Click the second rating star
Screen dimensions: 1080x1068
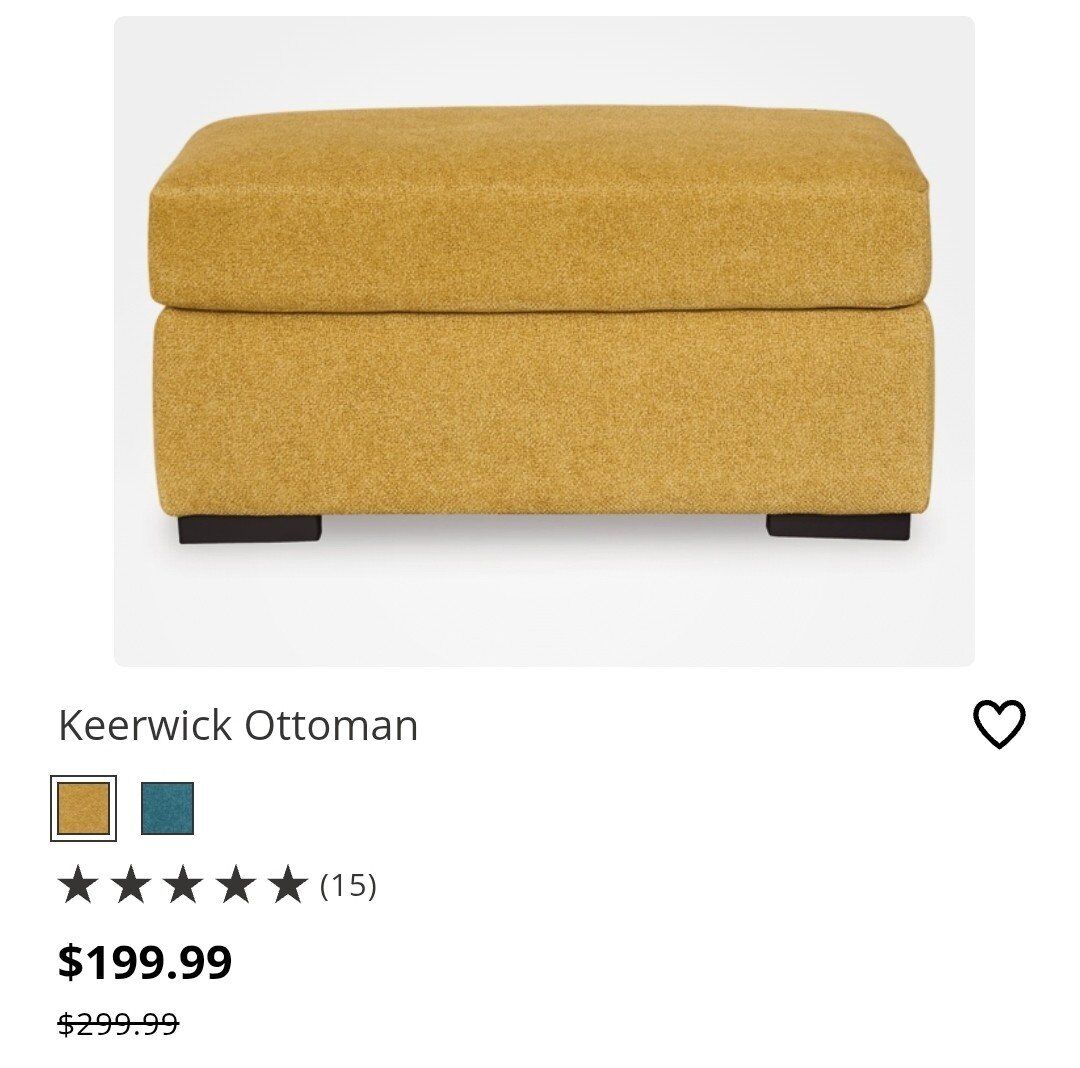(x=131, y=885)
